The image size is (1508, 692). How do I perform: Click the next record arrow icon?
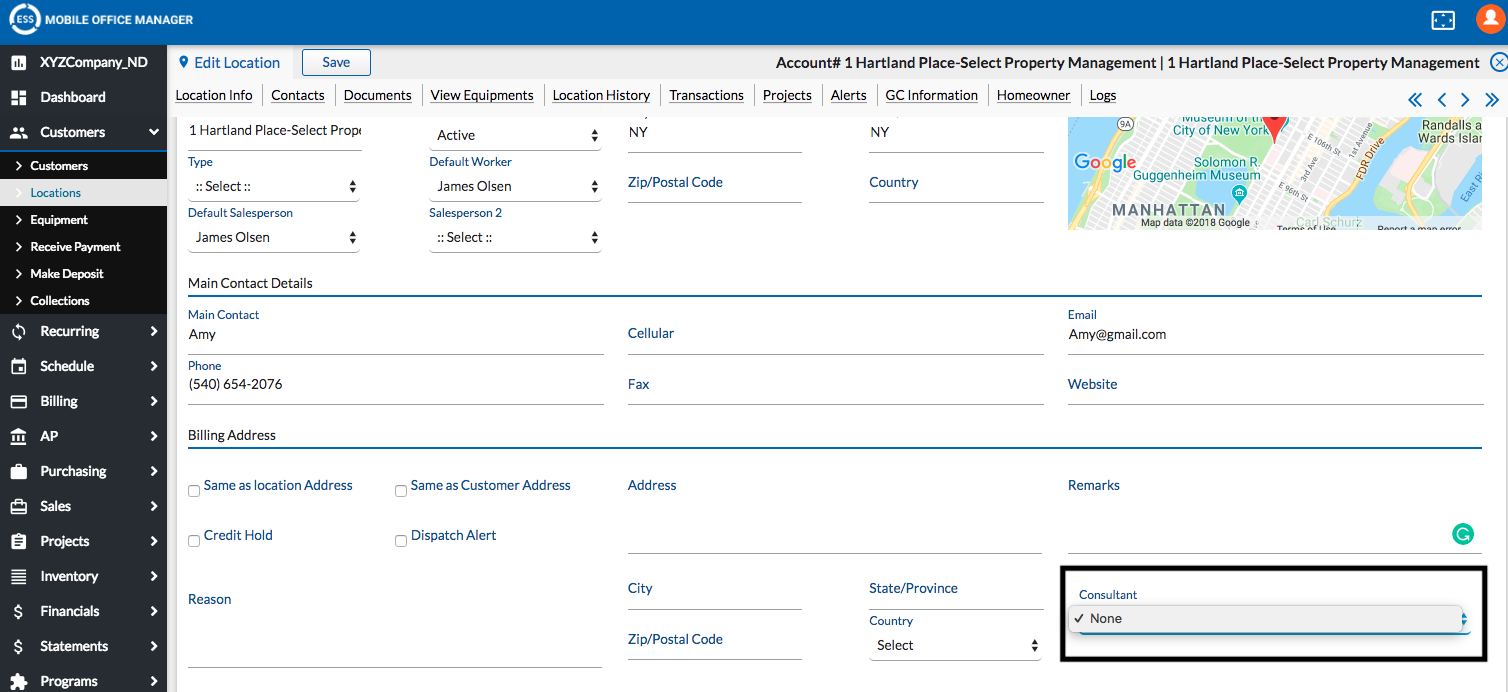pos(1465,99)
